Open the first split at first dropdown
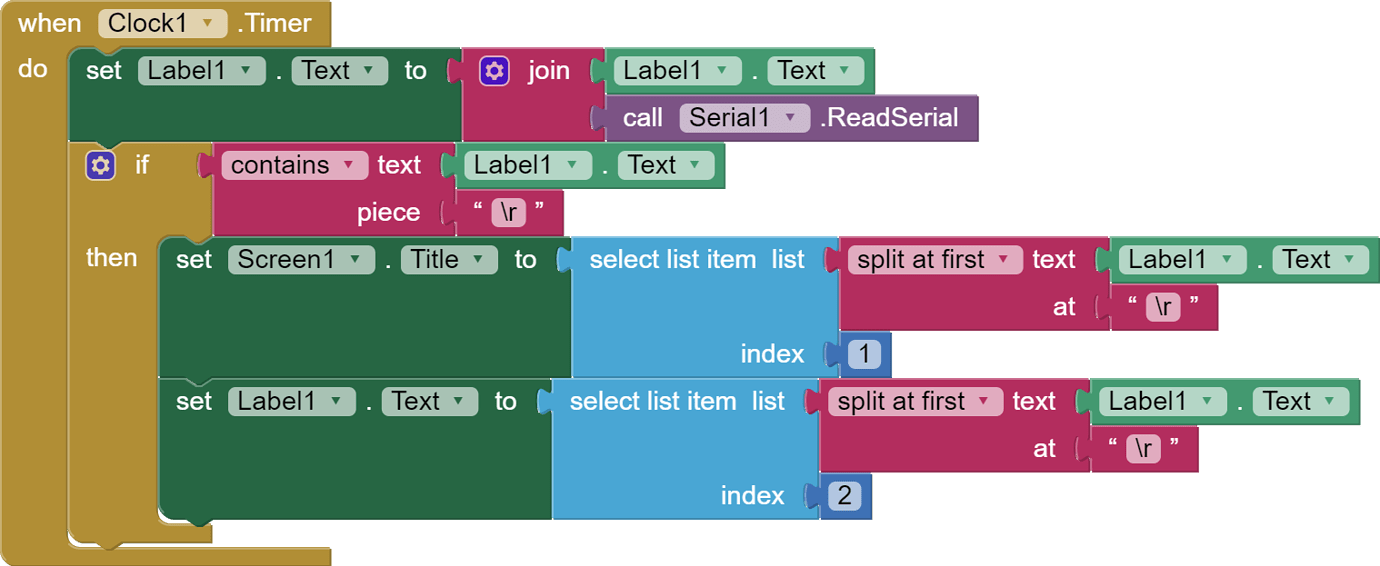Image resolution: width=1380 pixels, height=566 pixels. (934, 260)
